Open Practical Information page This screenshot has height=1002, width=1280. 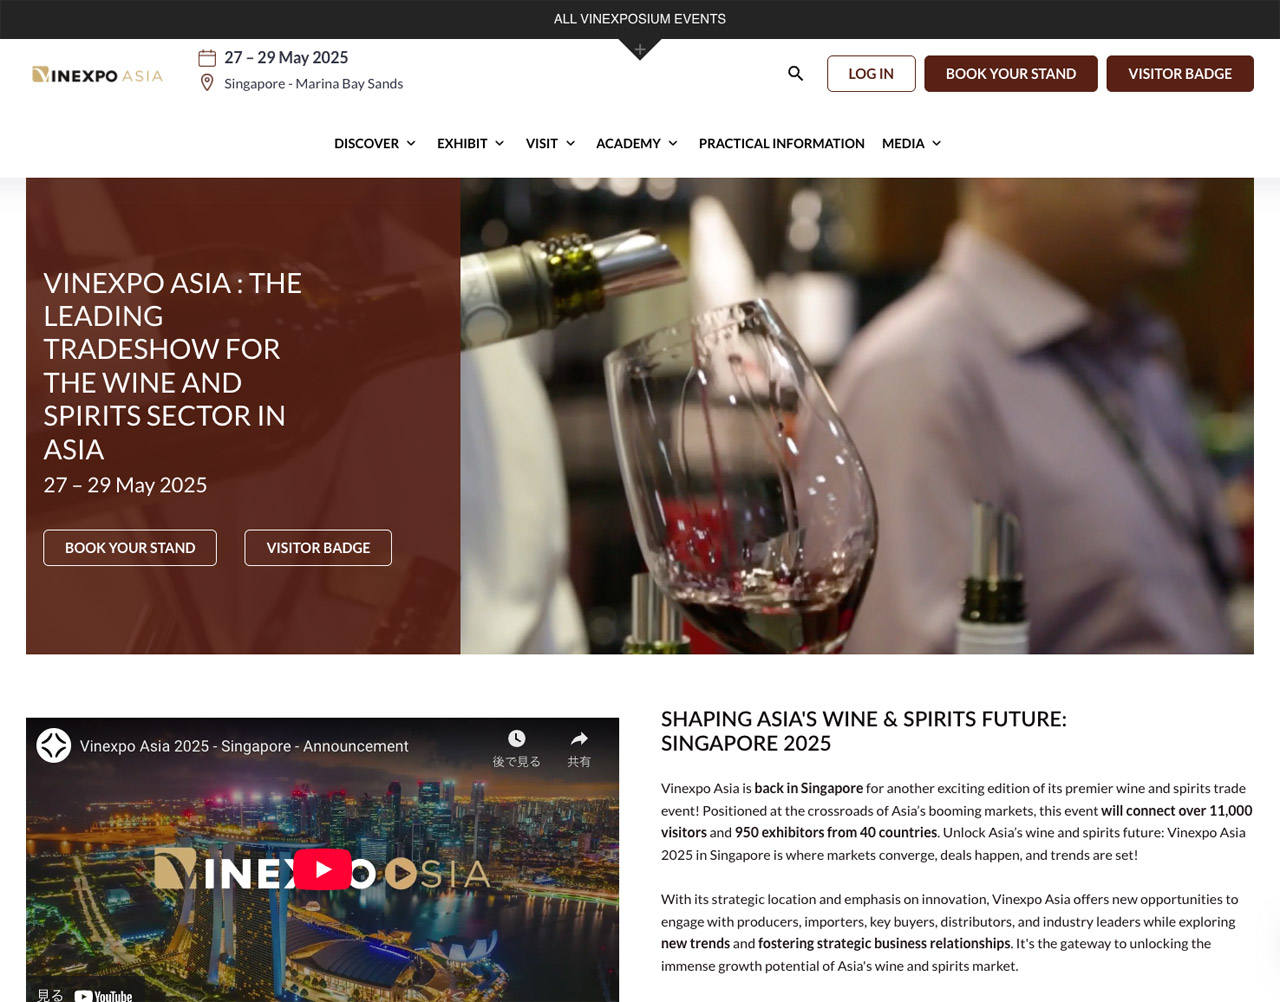[x=782, y=143]
